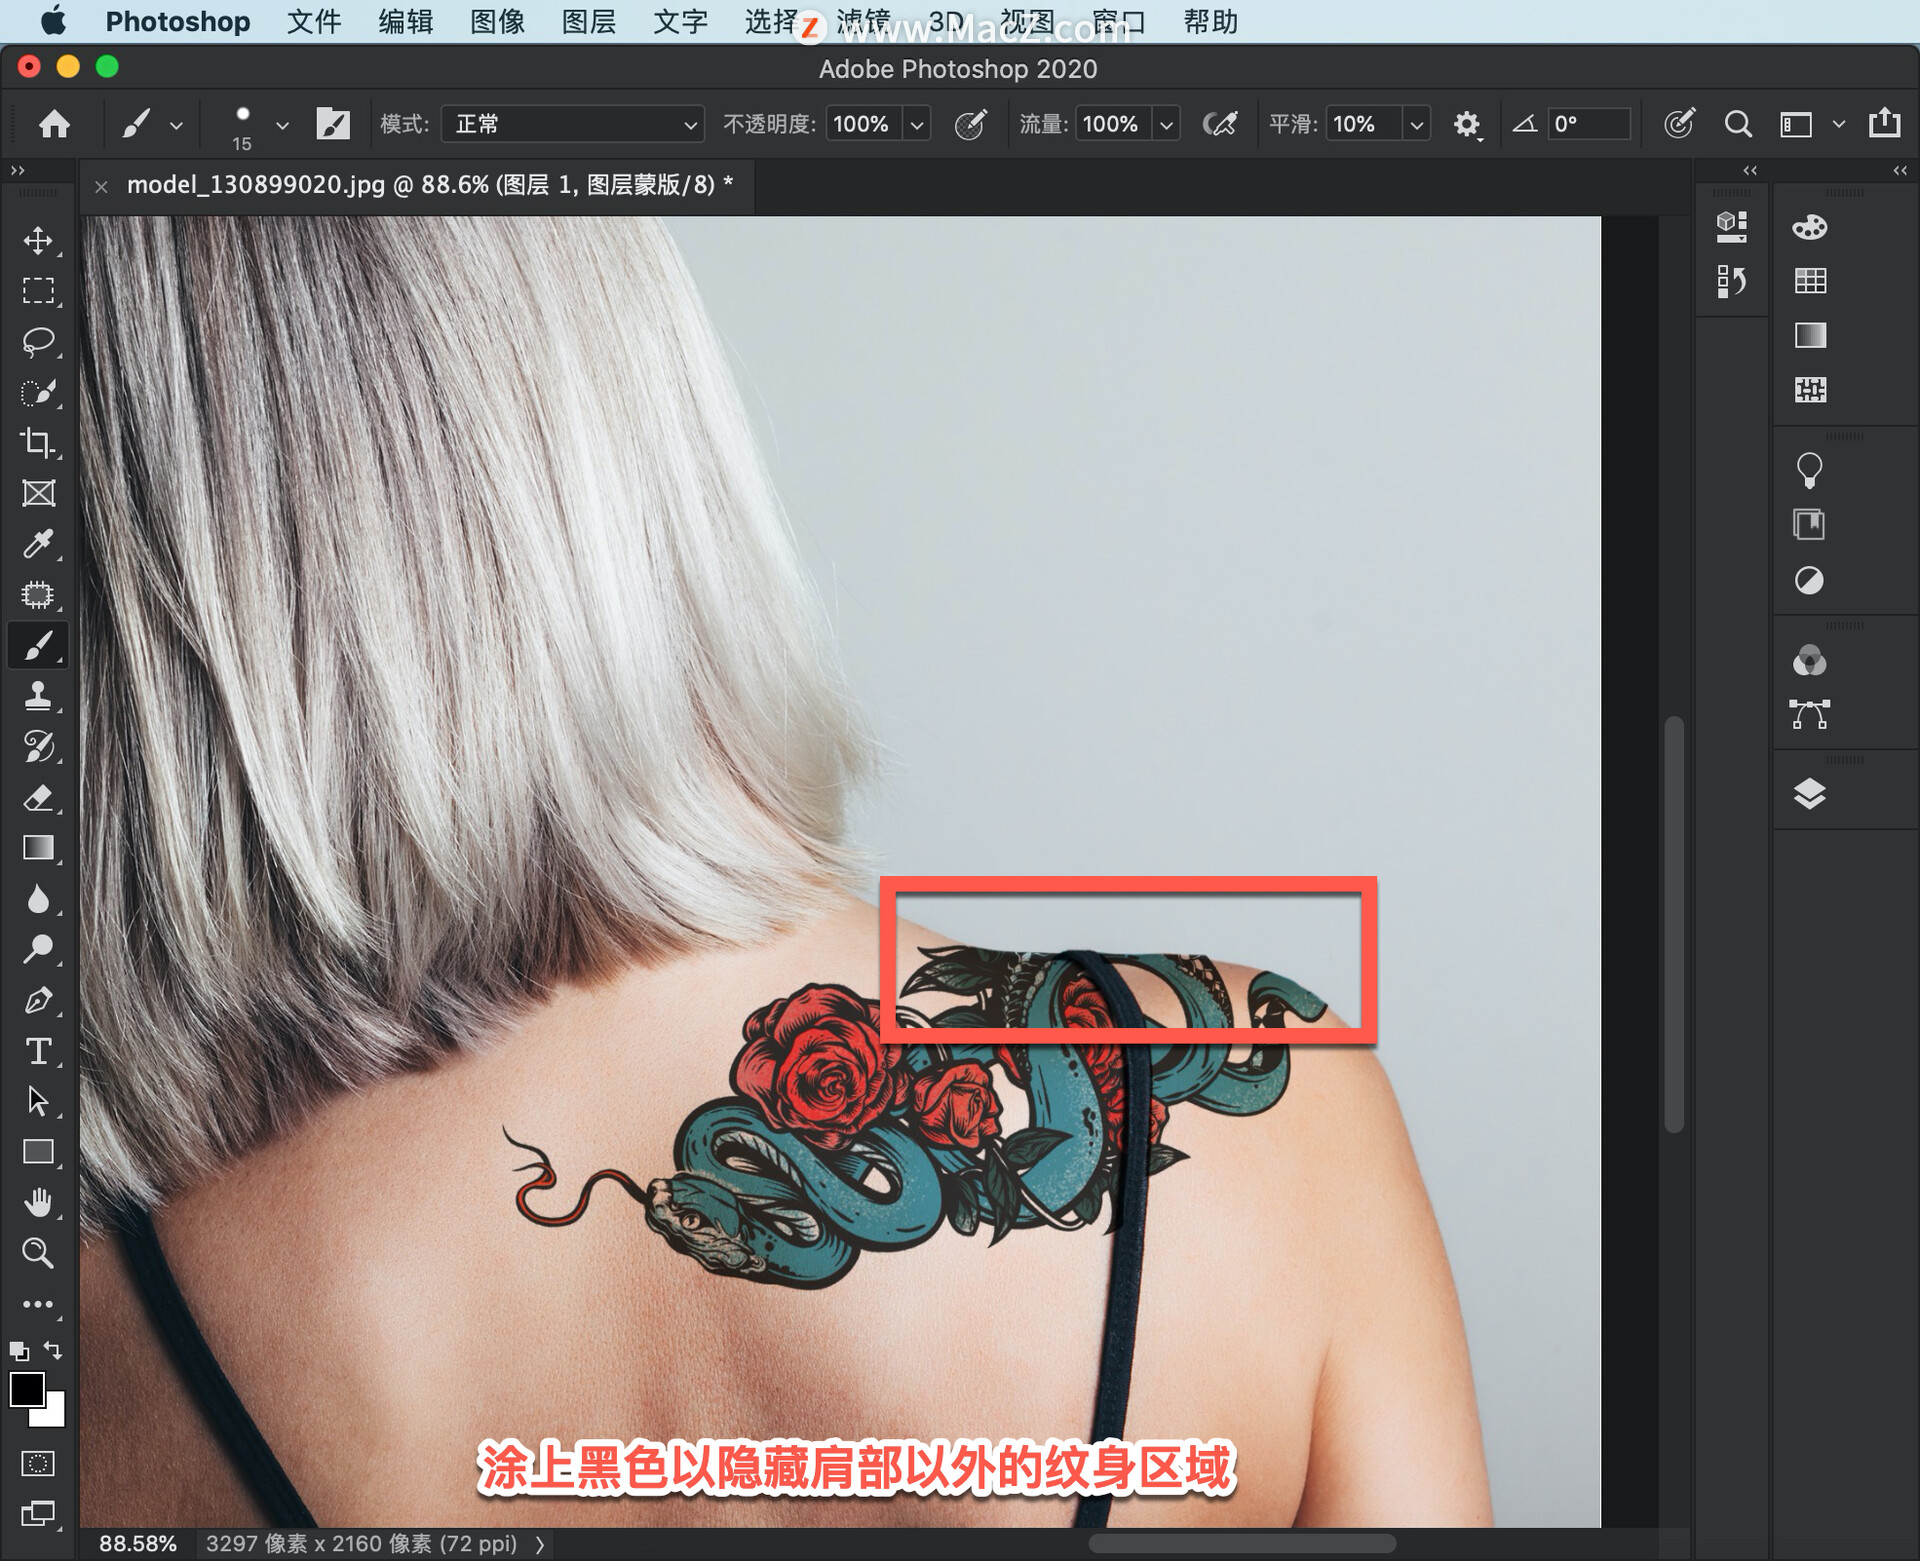
Task: Open the Color panel icon
Action: tap(1809, 227)
